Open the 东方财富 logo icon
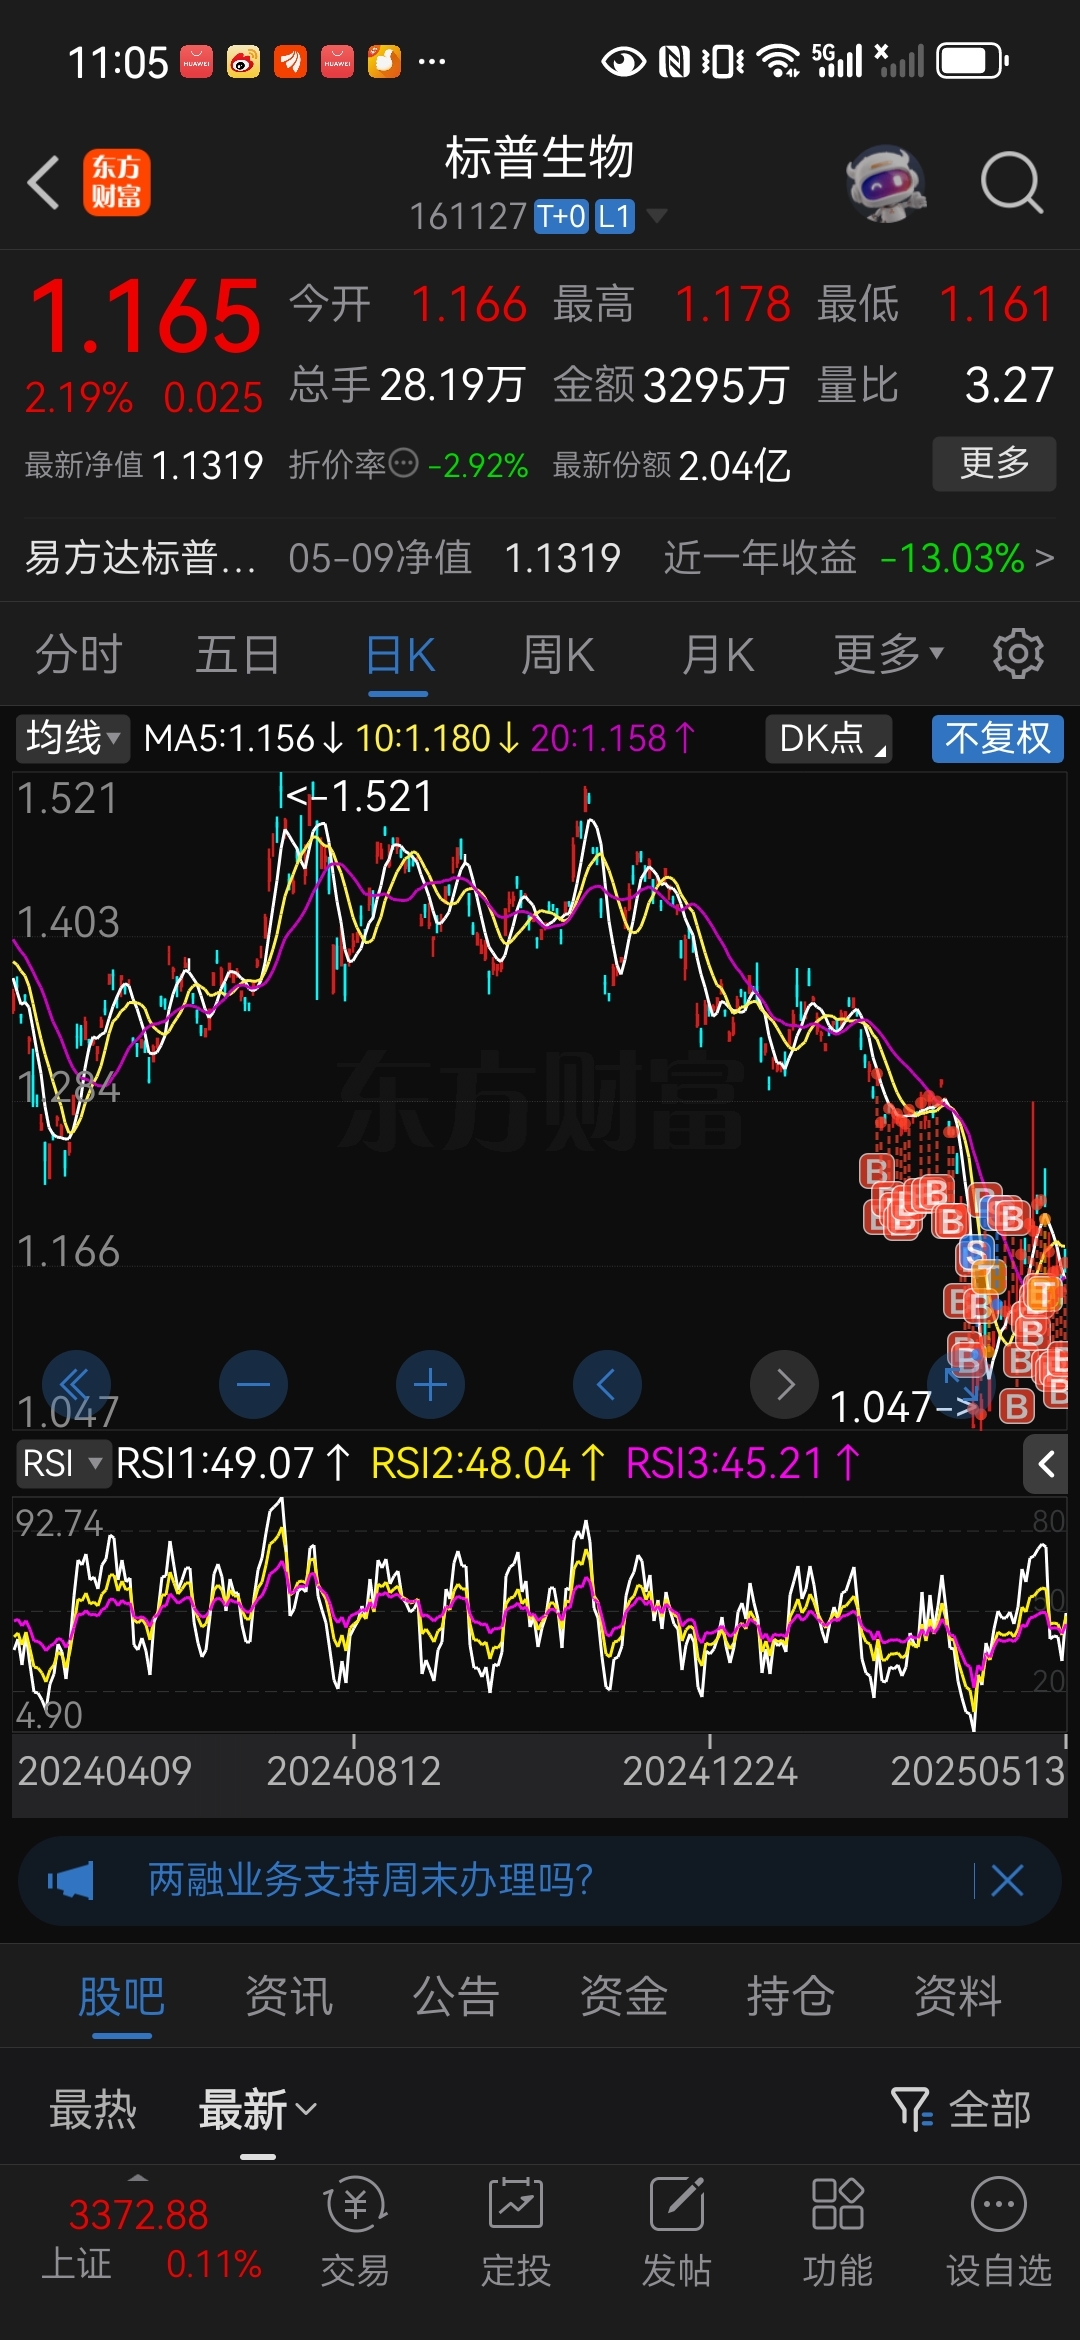 pyautogui.click(x=117, y=183)
